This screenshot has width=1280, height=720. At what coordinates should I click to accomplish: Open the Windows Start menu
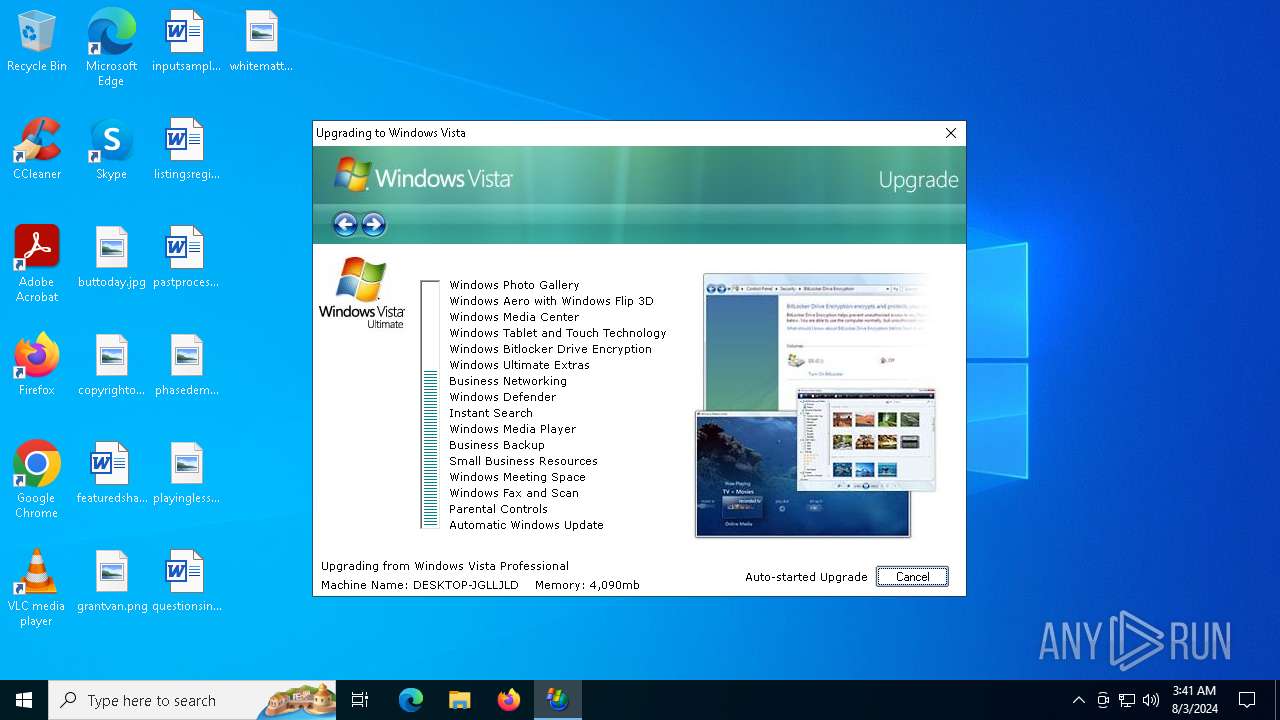click(24, 700)
